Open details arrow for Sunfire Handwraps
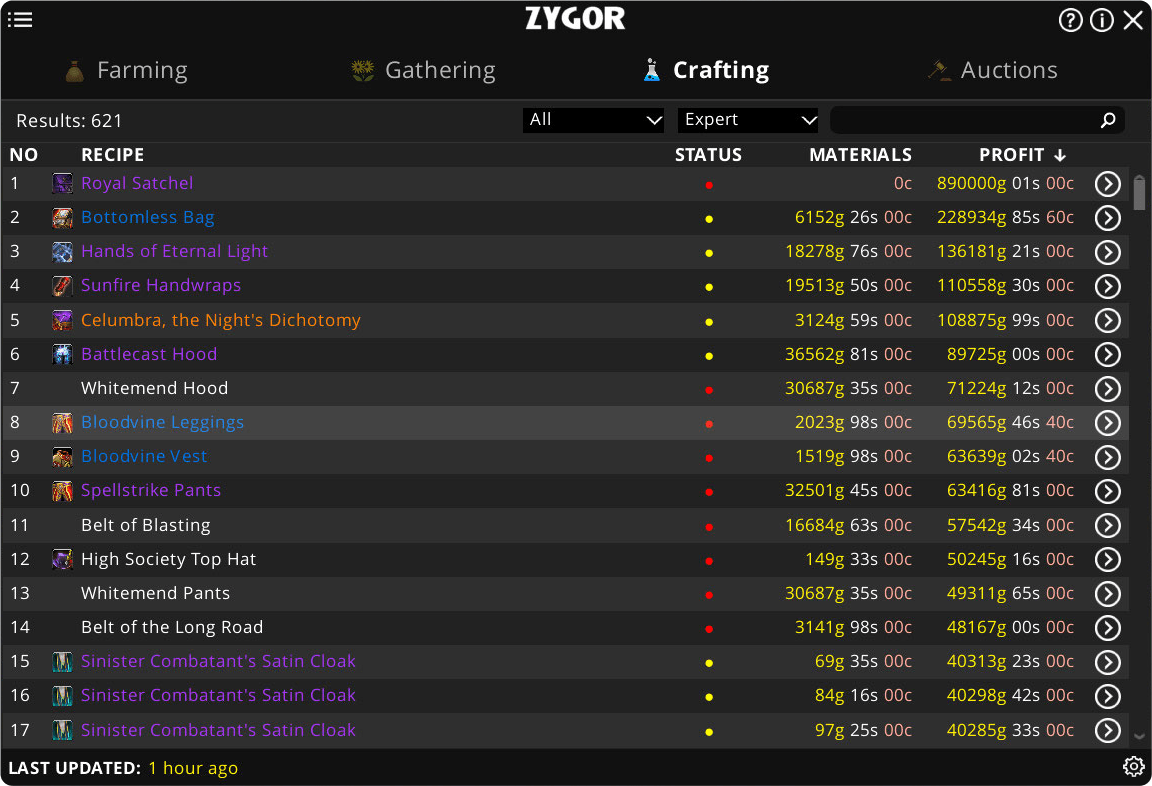The height and width of the screenshot is (786, 1152). pyautogui.click(x=1107, y=286)
